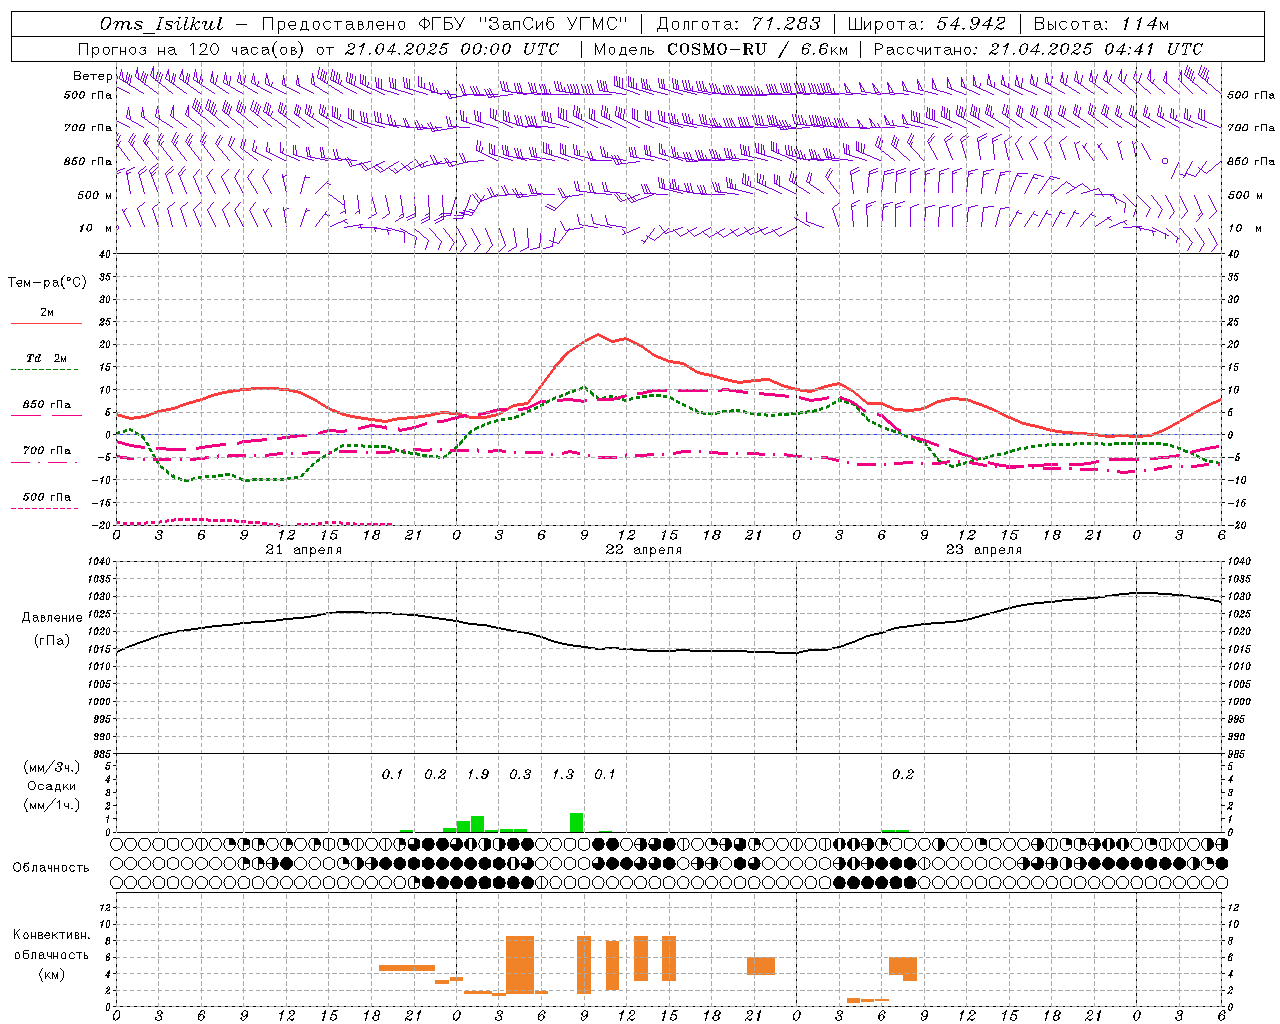
Task: Click the 850 гПа temperature legend label
Action: point(47,405)
